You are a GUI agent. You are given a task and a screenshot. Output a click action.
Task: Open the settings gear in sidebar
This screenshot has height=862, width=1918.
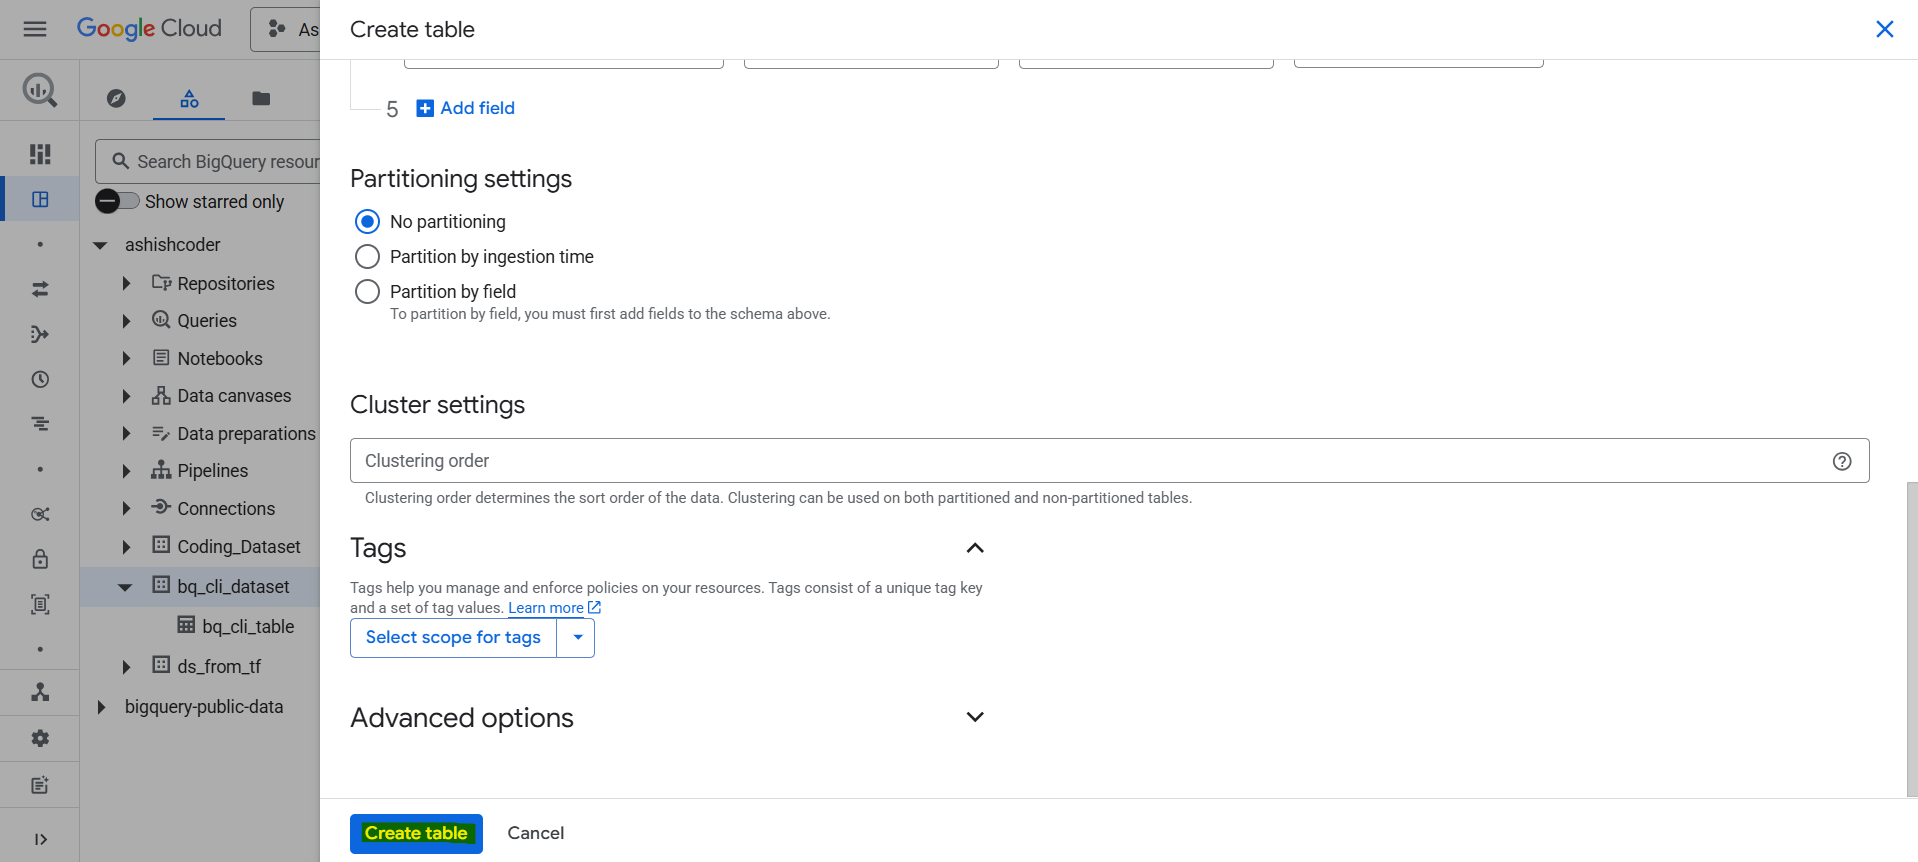(x=40, y=738)
